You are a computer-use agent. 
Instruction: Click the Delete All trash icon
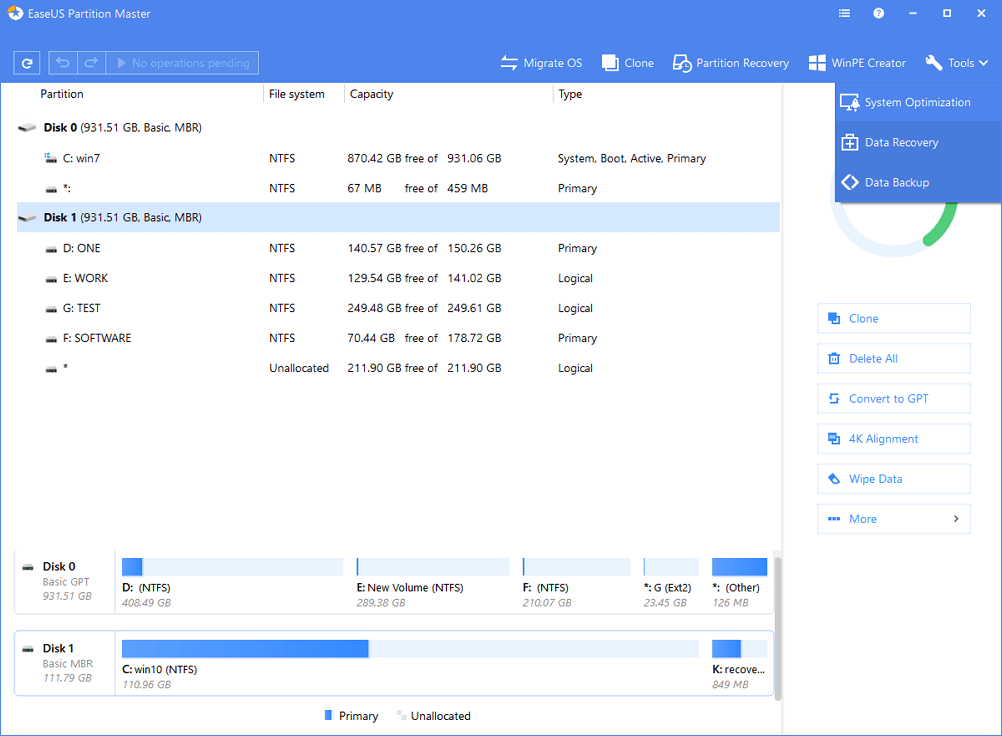[x=834, y=358]
